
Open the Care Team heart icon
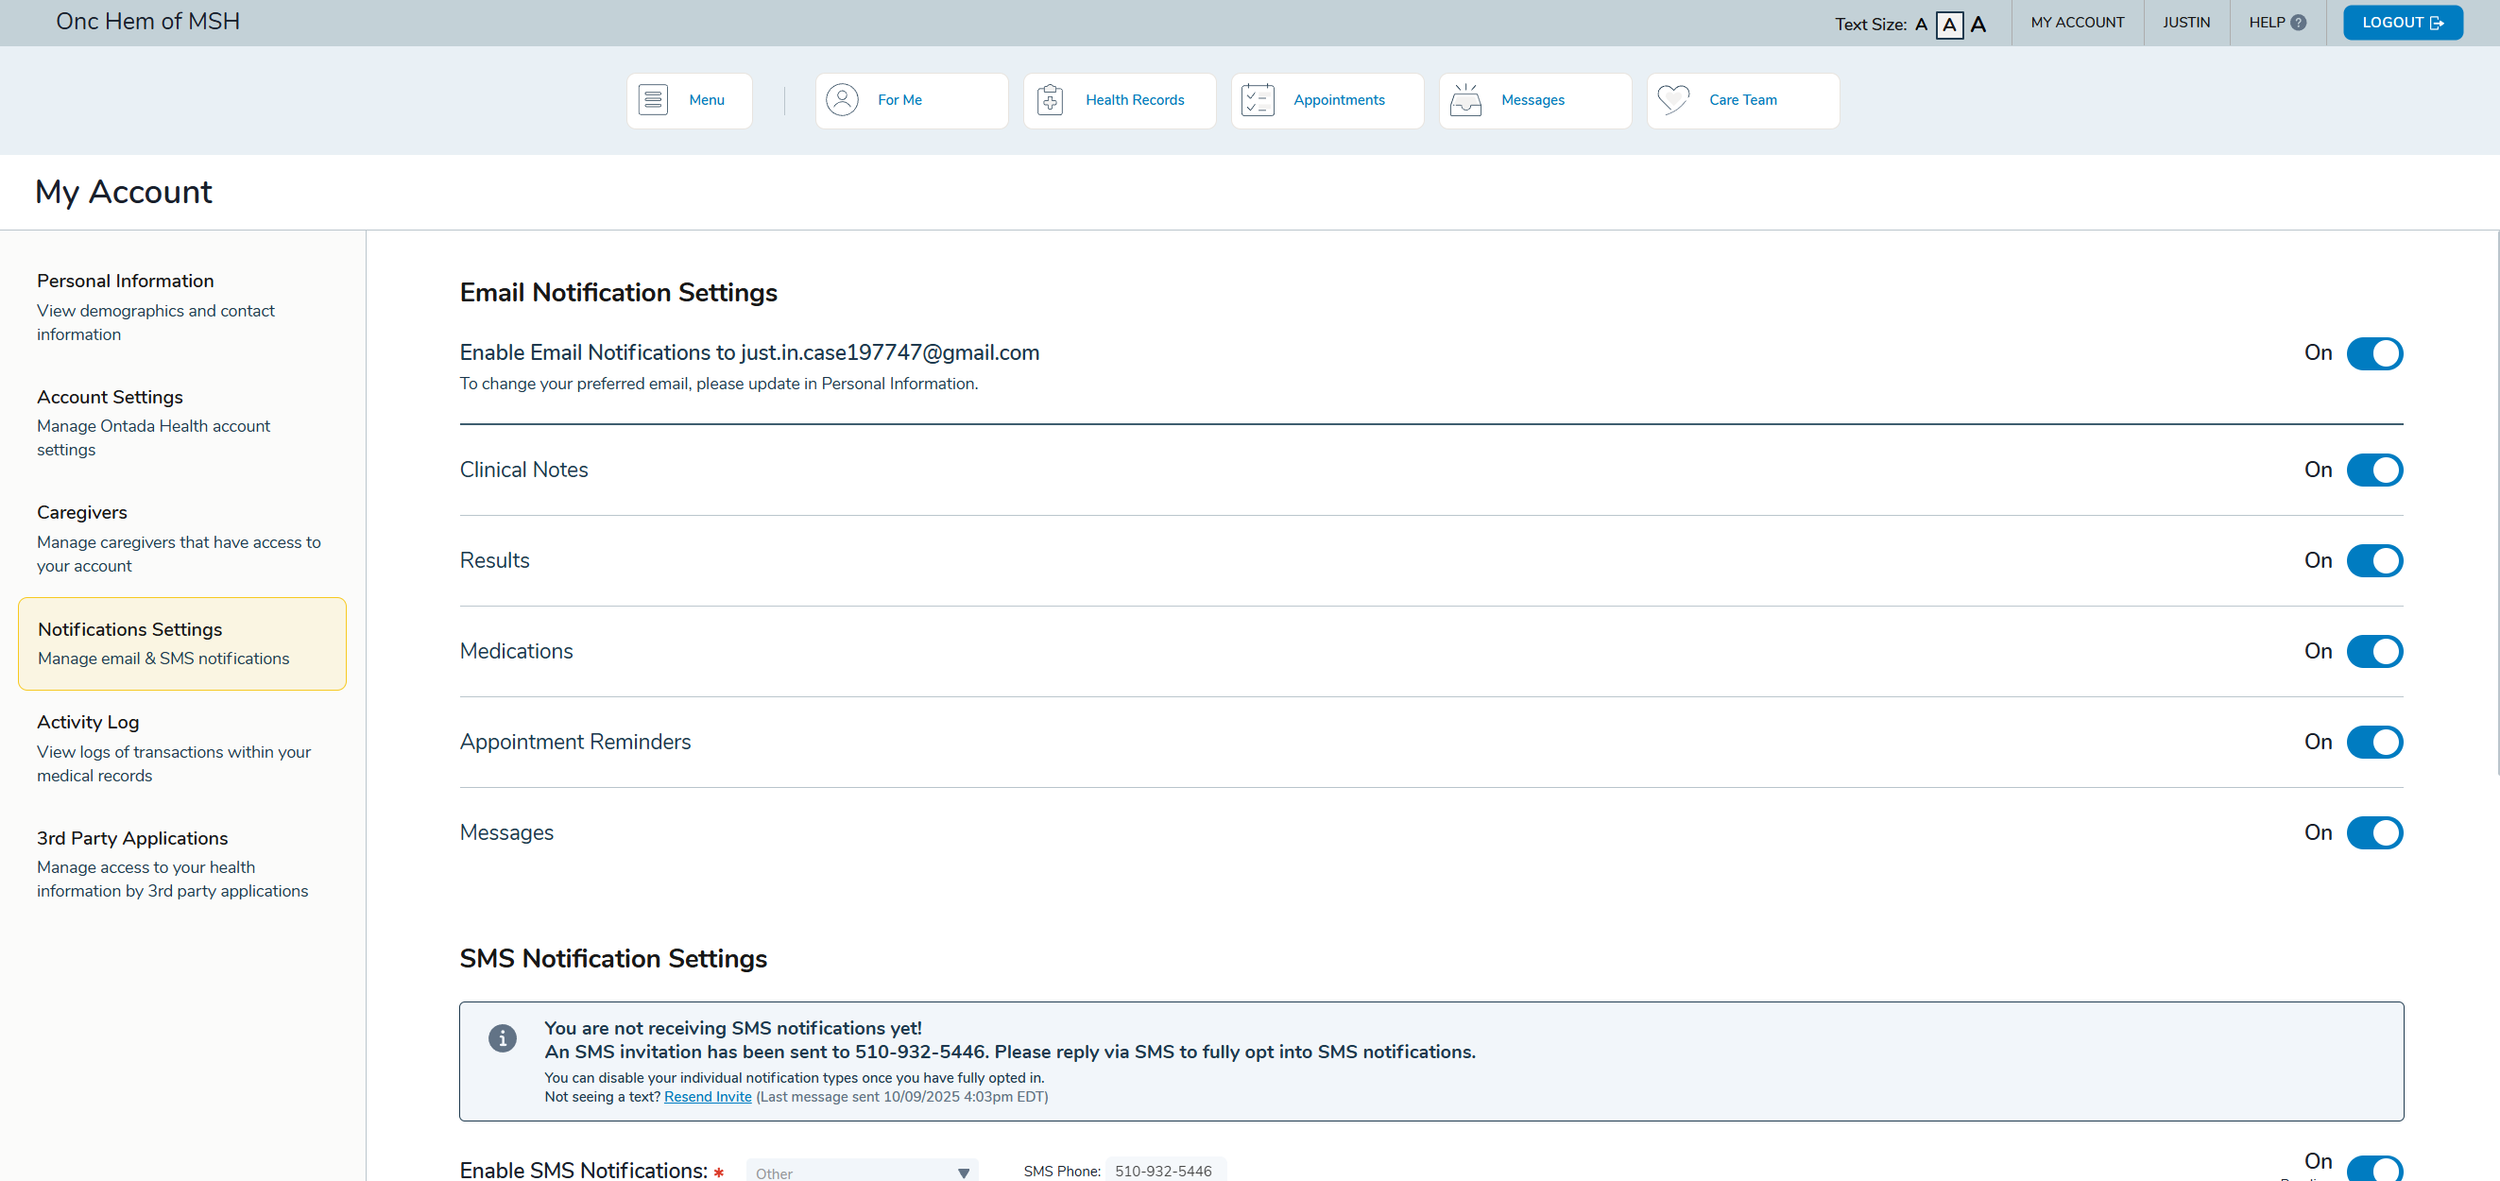(x=1673, y=100)
